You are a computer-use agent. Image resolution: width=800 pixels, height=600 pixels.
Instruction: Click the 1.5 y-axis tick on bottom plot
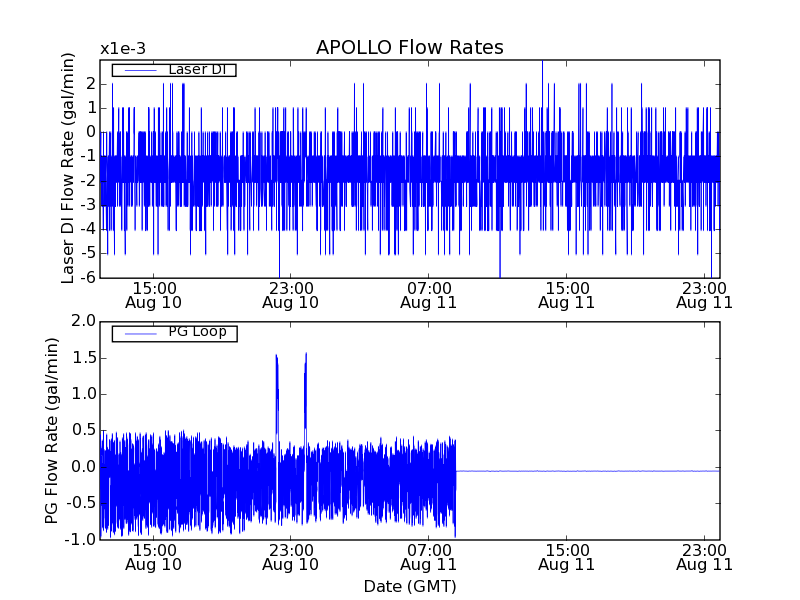(83, 357)
